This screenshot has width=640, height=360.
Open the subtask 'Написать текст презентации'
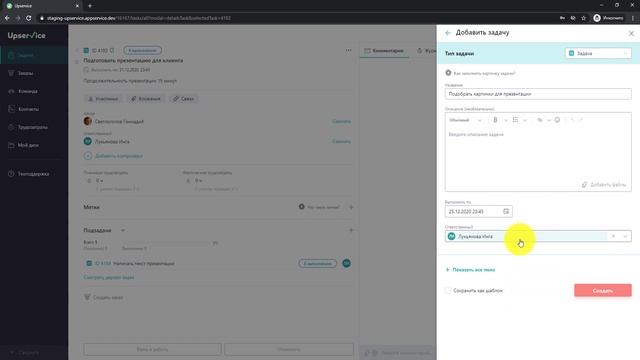[x=143, y=263]
